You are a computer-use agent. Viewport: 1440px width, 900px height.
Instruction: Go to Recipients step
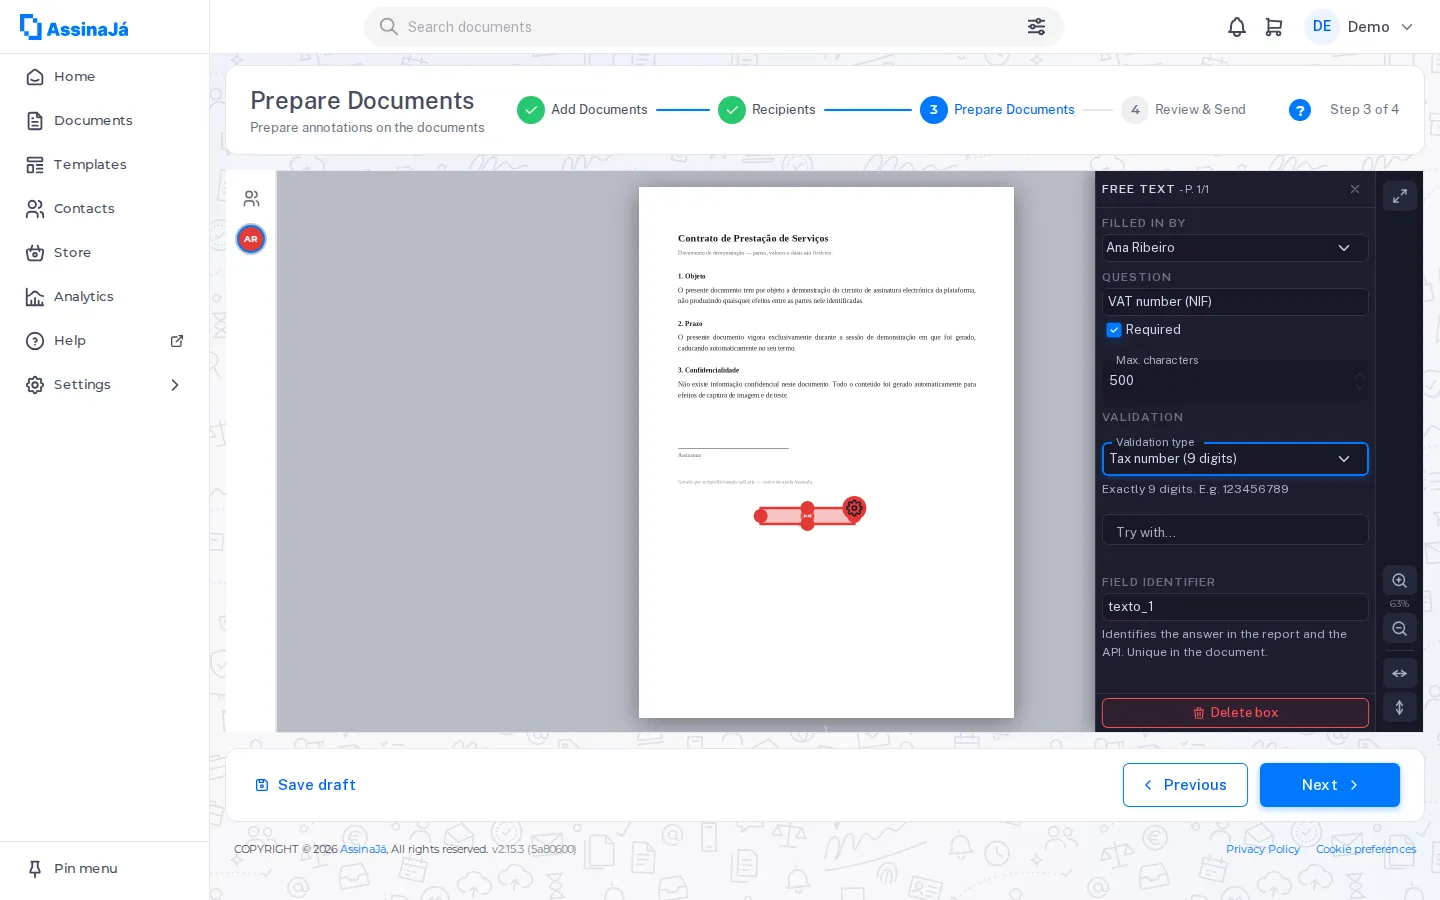767,110
